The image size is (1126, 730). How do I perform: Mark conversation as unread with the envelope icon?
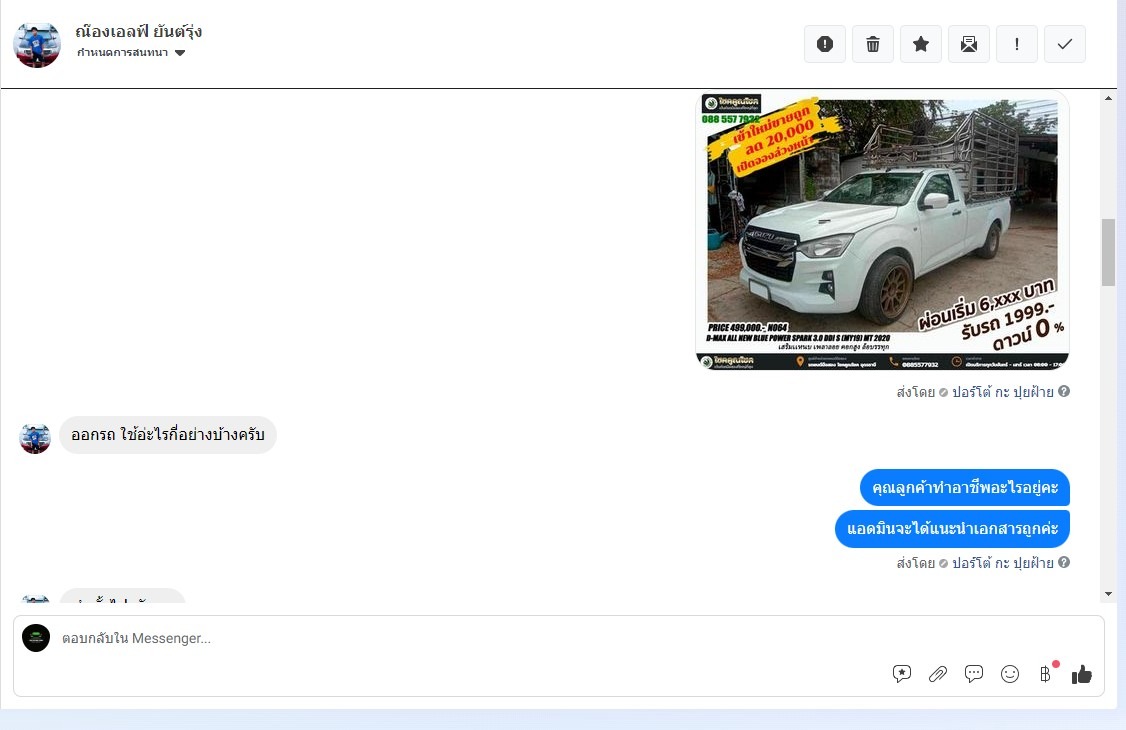point(969,45)
